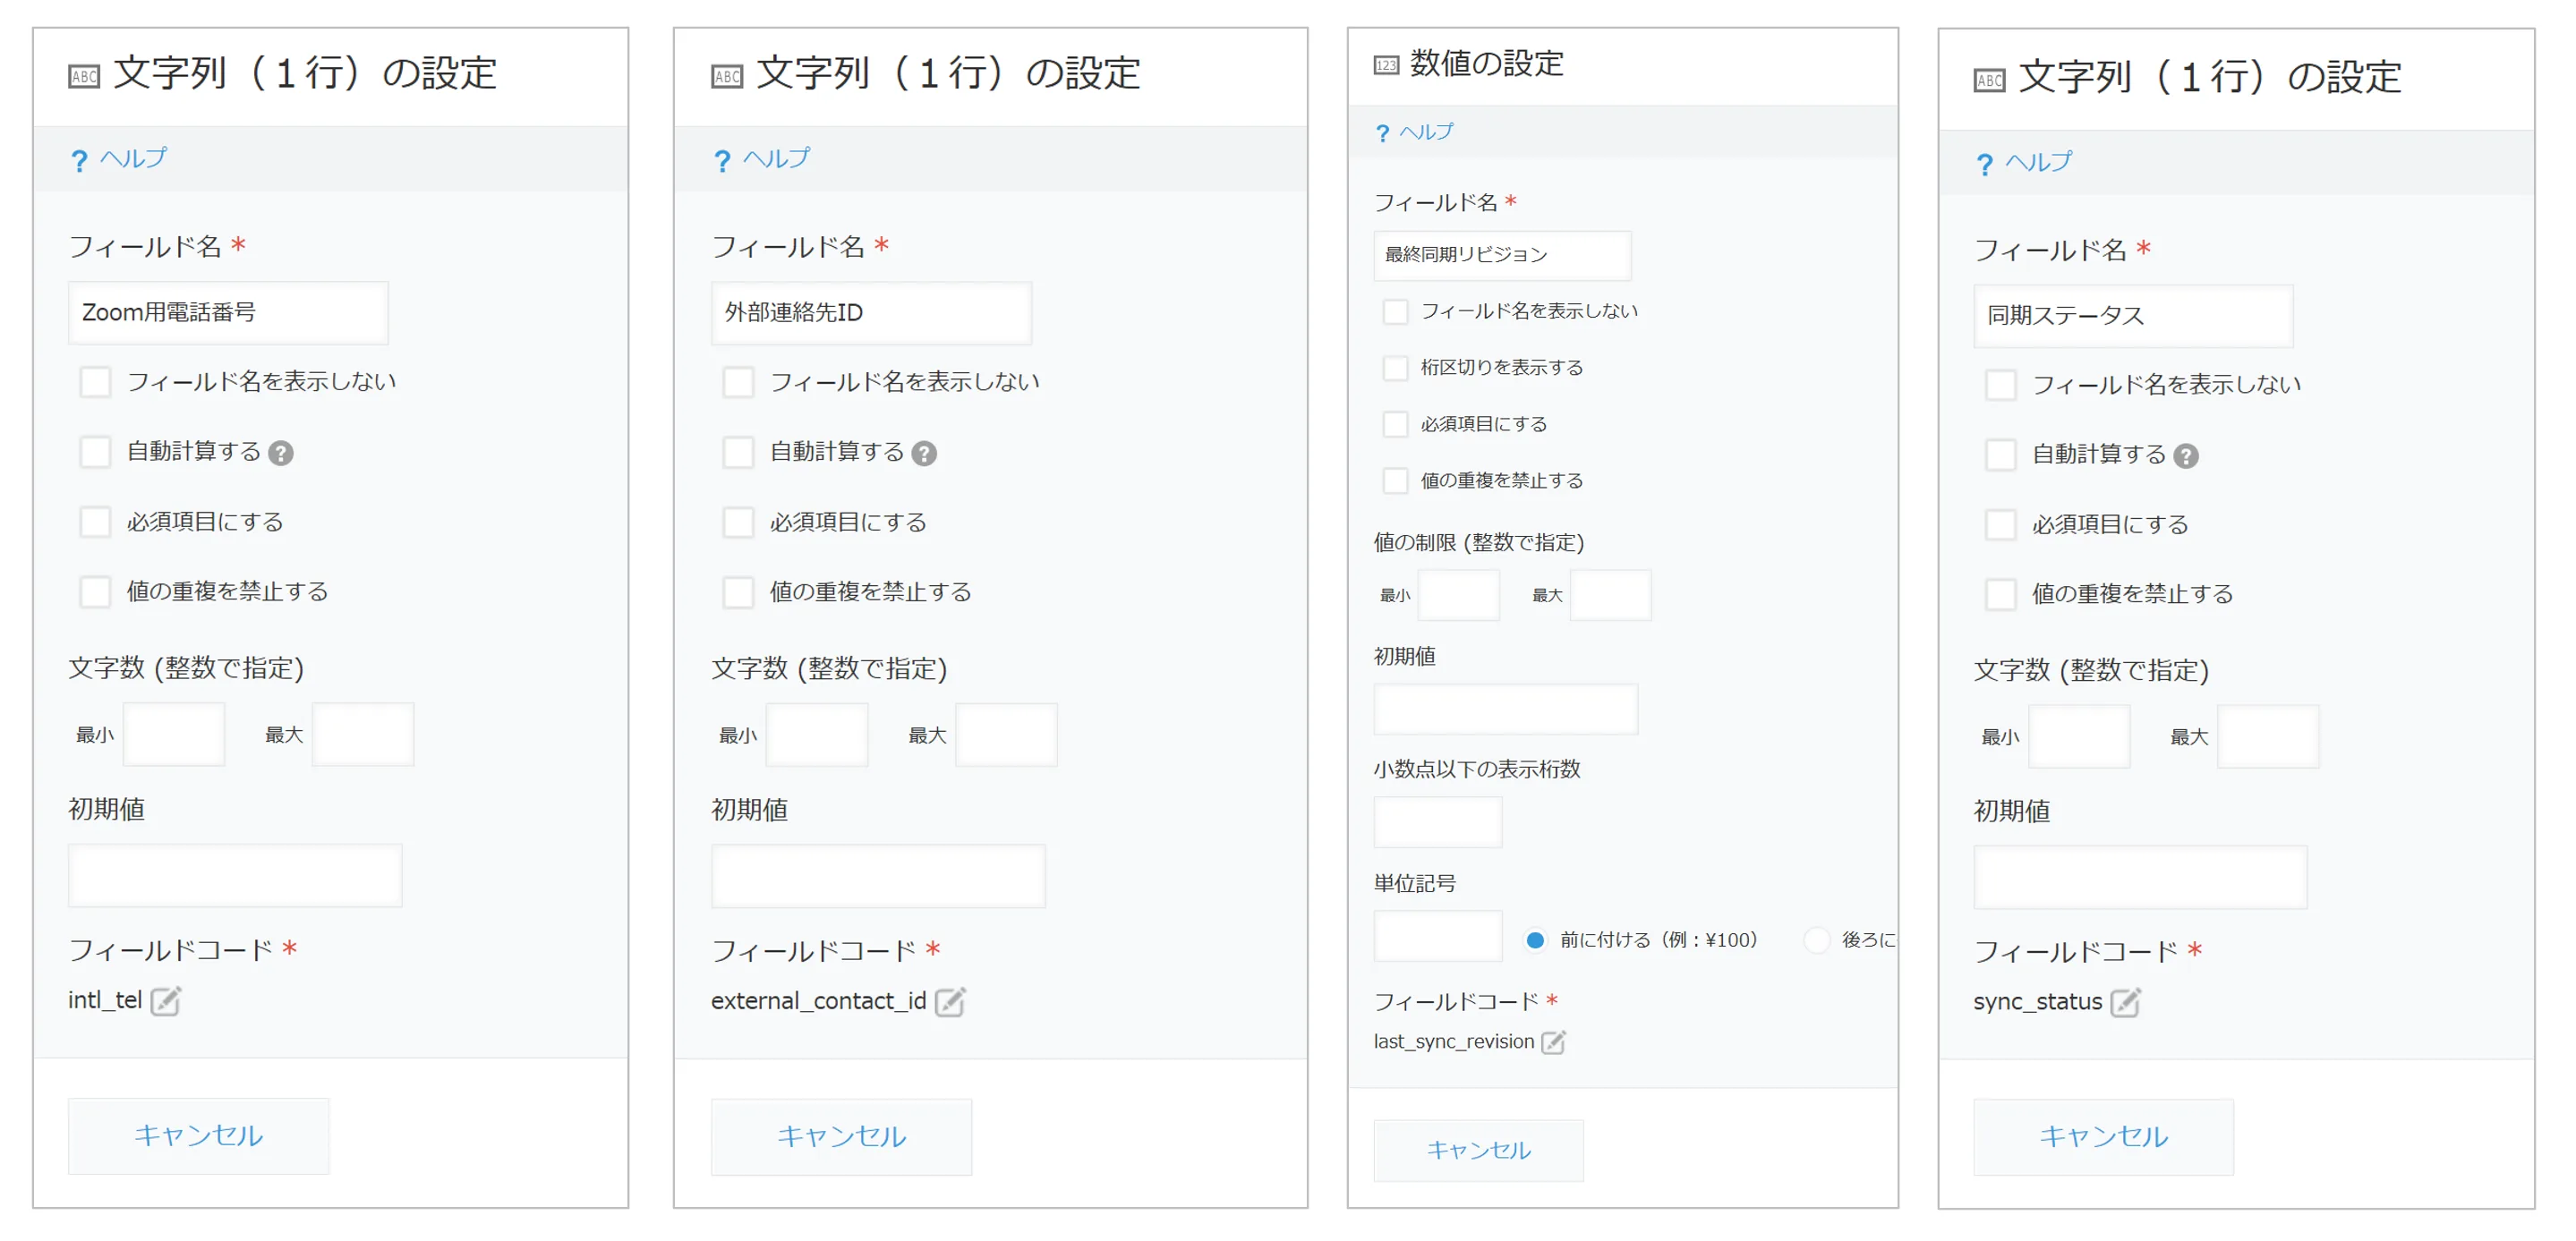Check 必須項目にする in 外部連絡先ID panel
The width and height of the screenshot is (2576, 1241).
point(738,523)
